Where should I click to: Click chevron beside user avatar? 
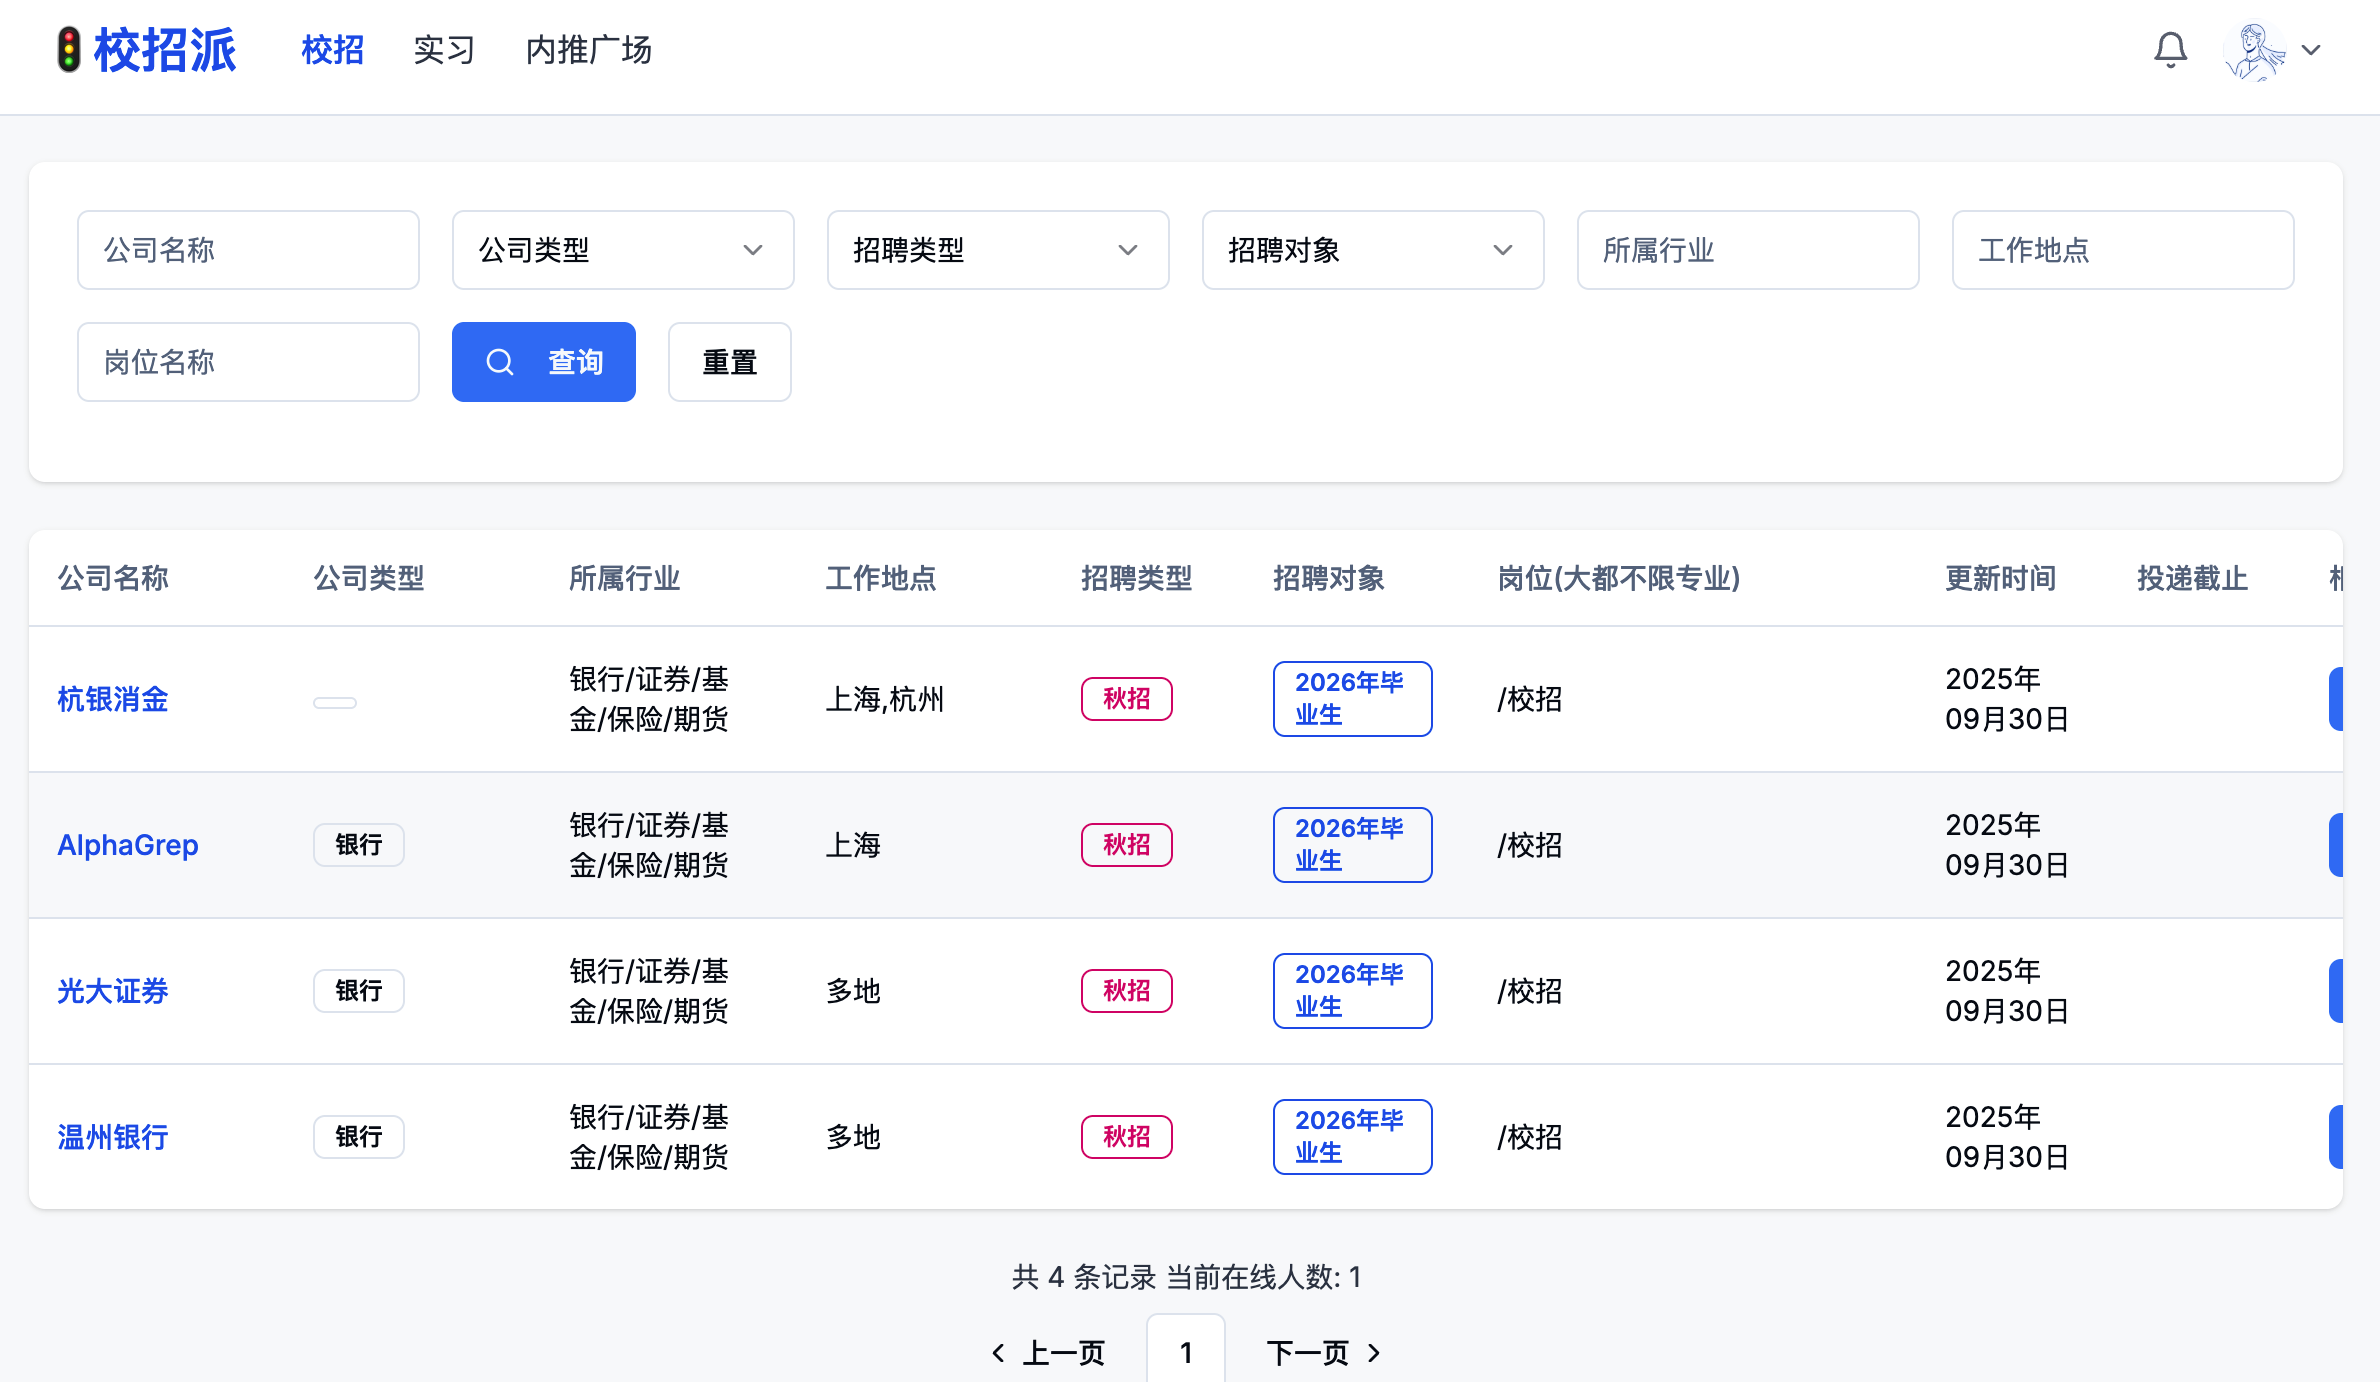click(2311, 50)
